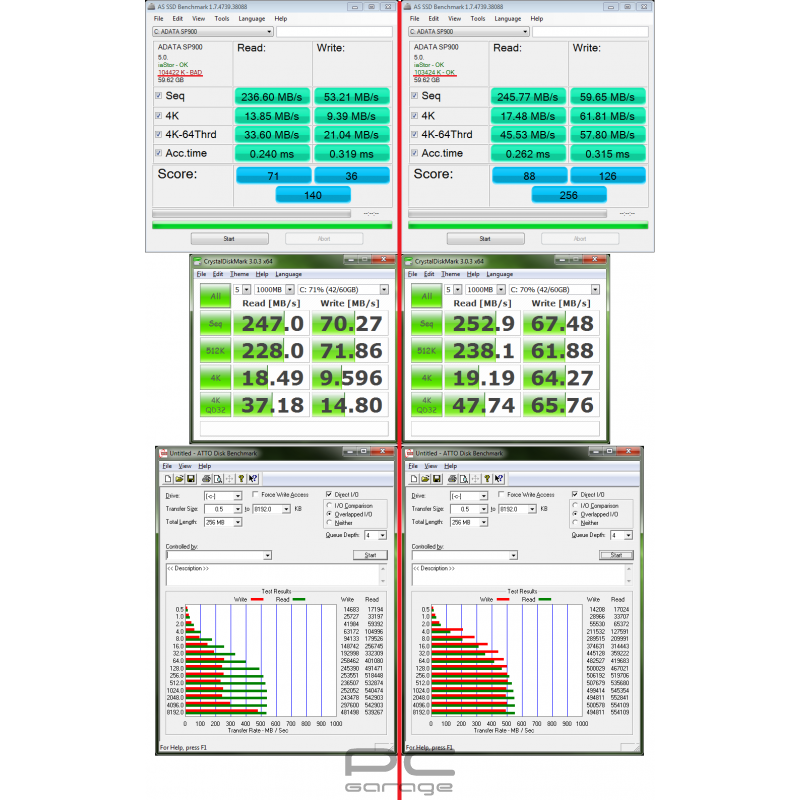Open File menu in right ATTO window
The image size is (800, 800).
tap(413, 466)
